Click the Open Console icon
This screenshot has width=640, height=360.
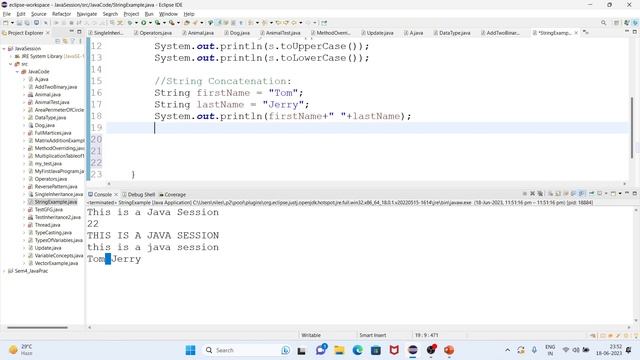(x=613, y=193)
